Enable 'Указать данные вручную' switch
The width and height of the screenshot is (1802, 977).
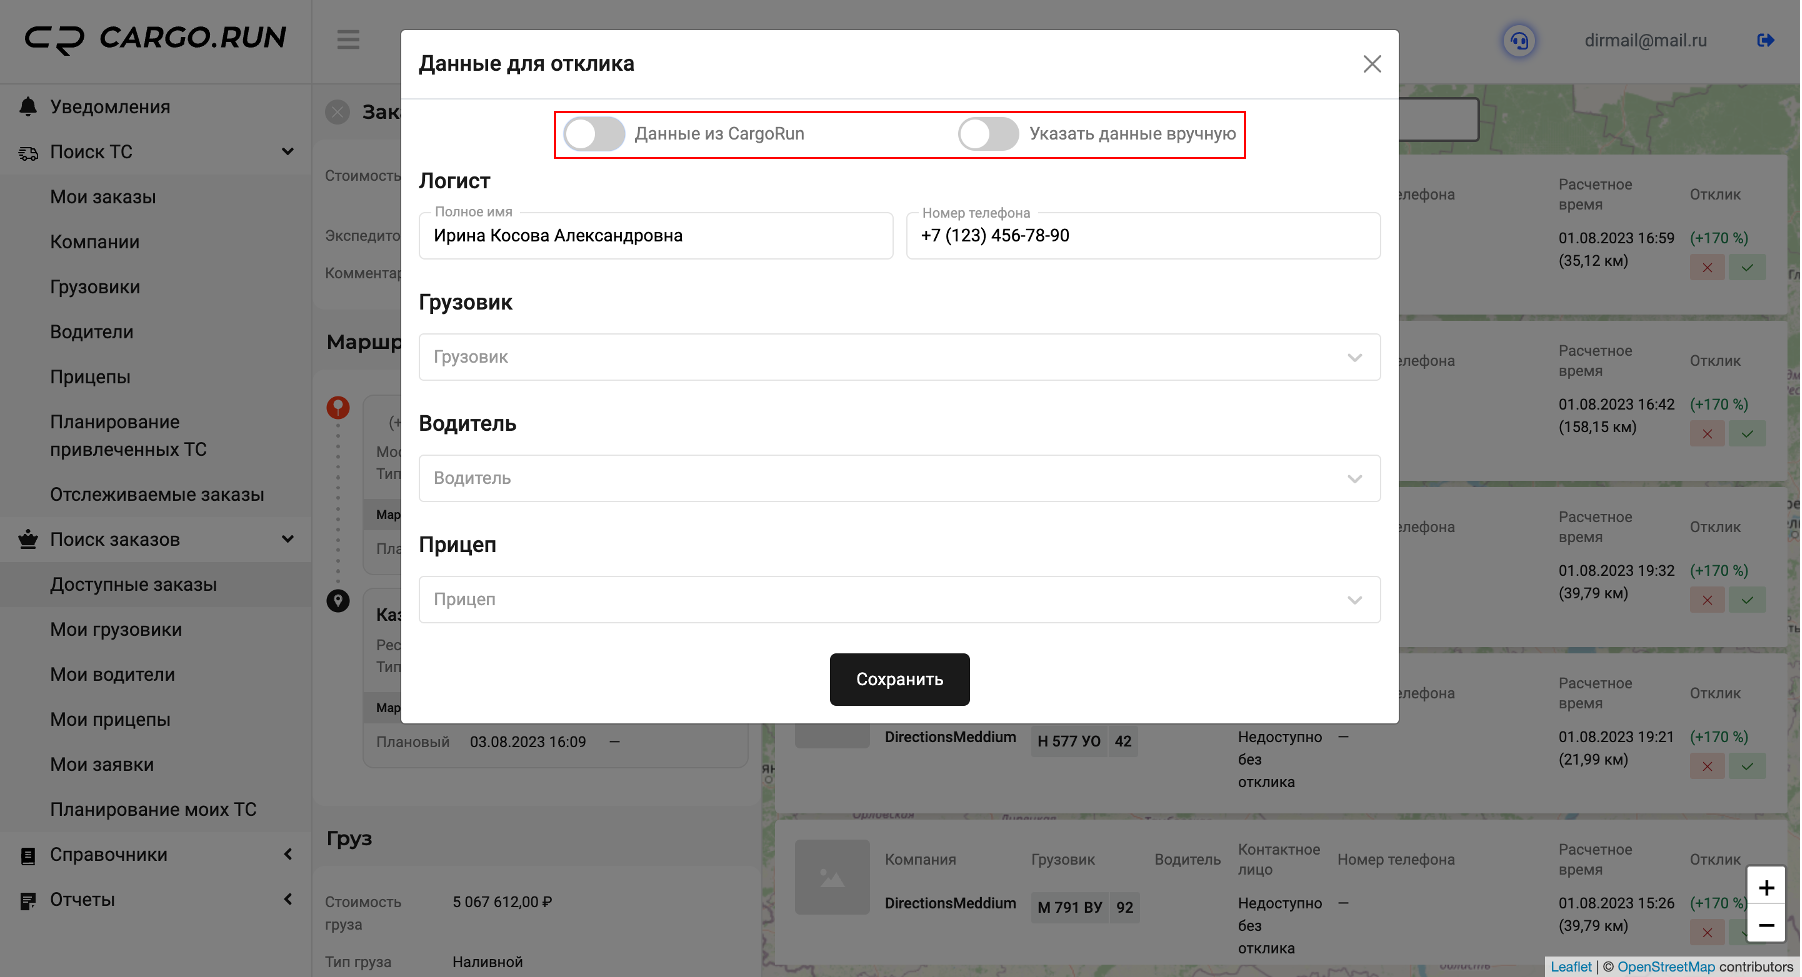(988, 134)
